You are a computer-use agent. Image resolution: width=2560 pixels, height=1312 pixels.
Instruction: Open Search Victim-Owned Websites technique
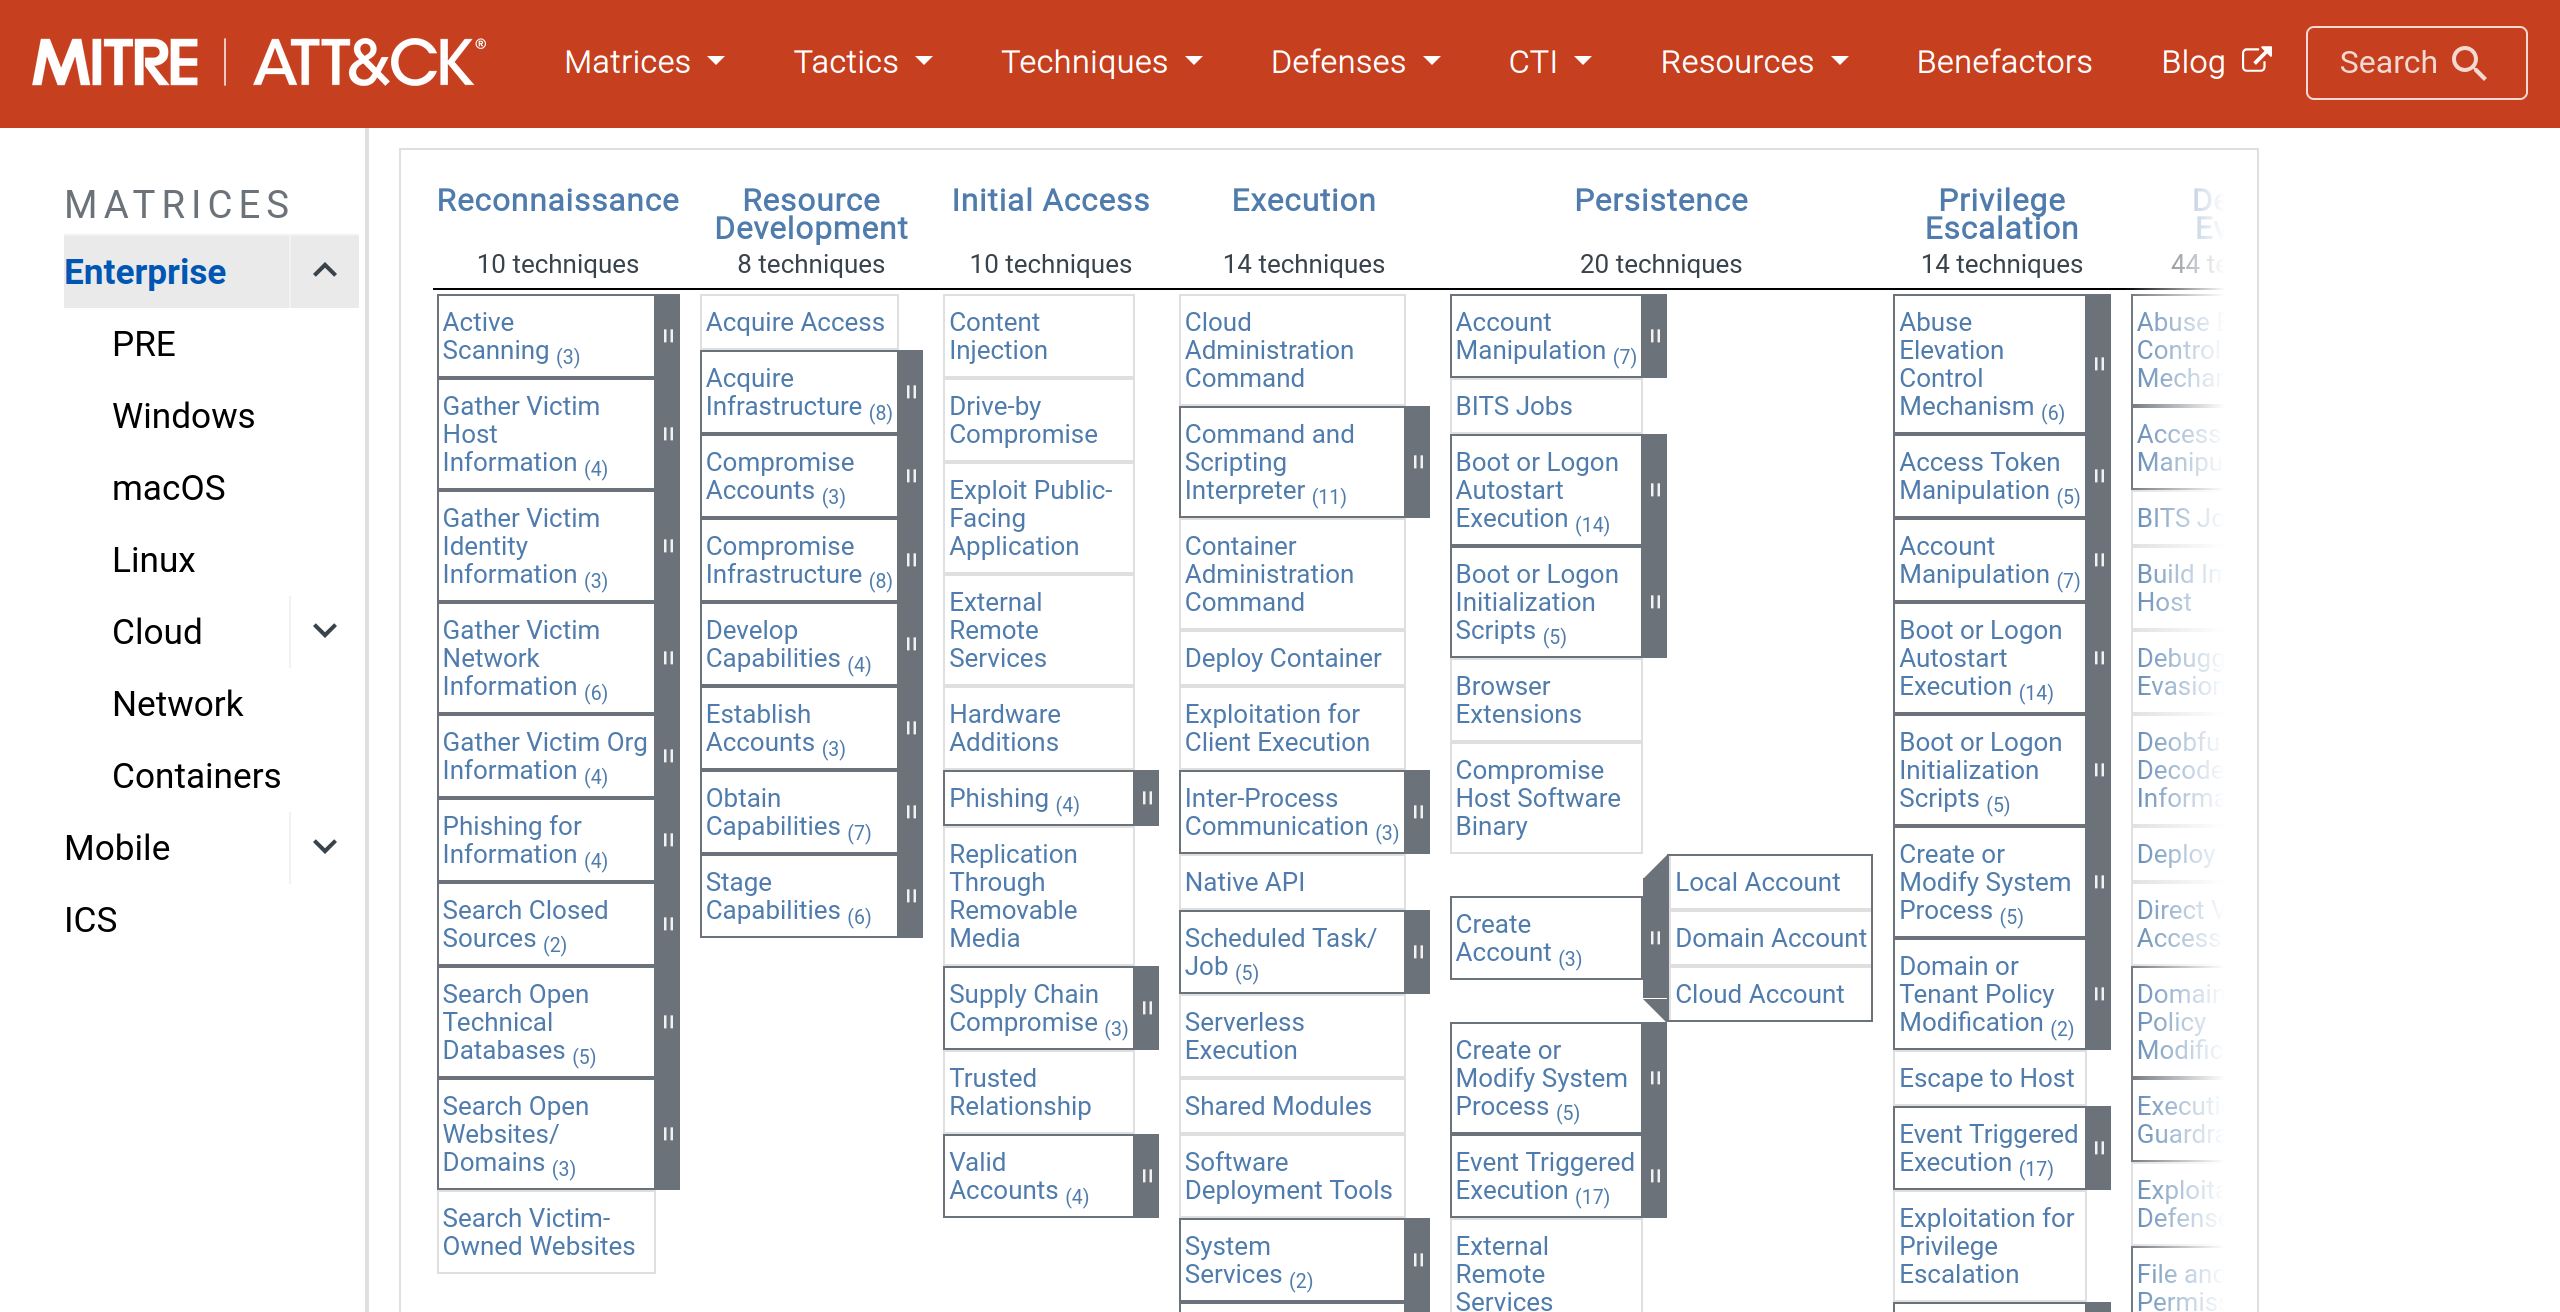click(x=539, y=1232)
